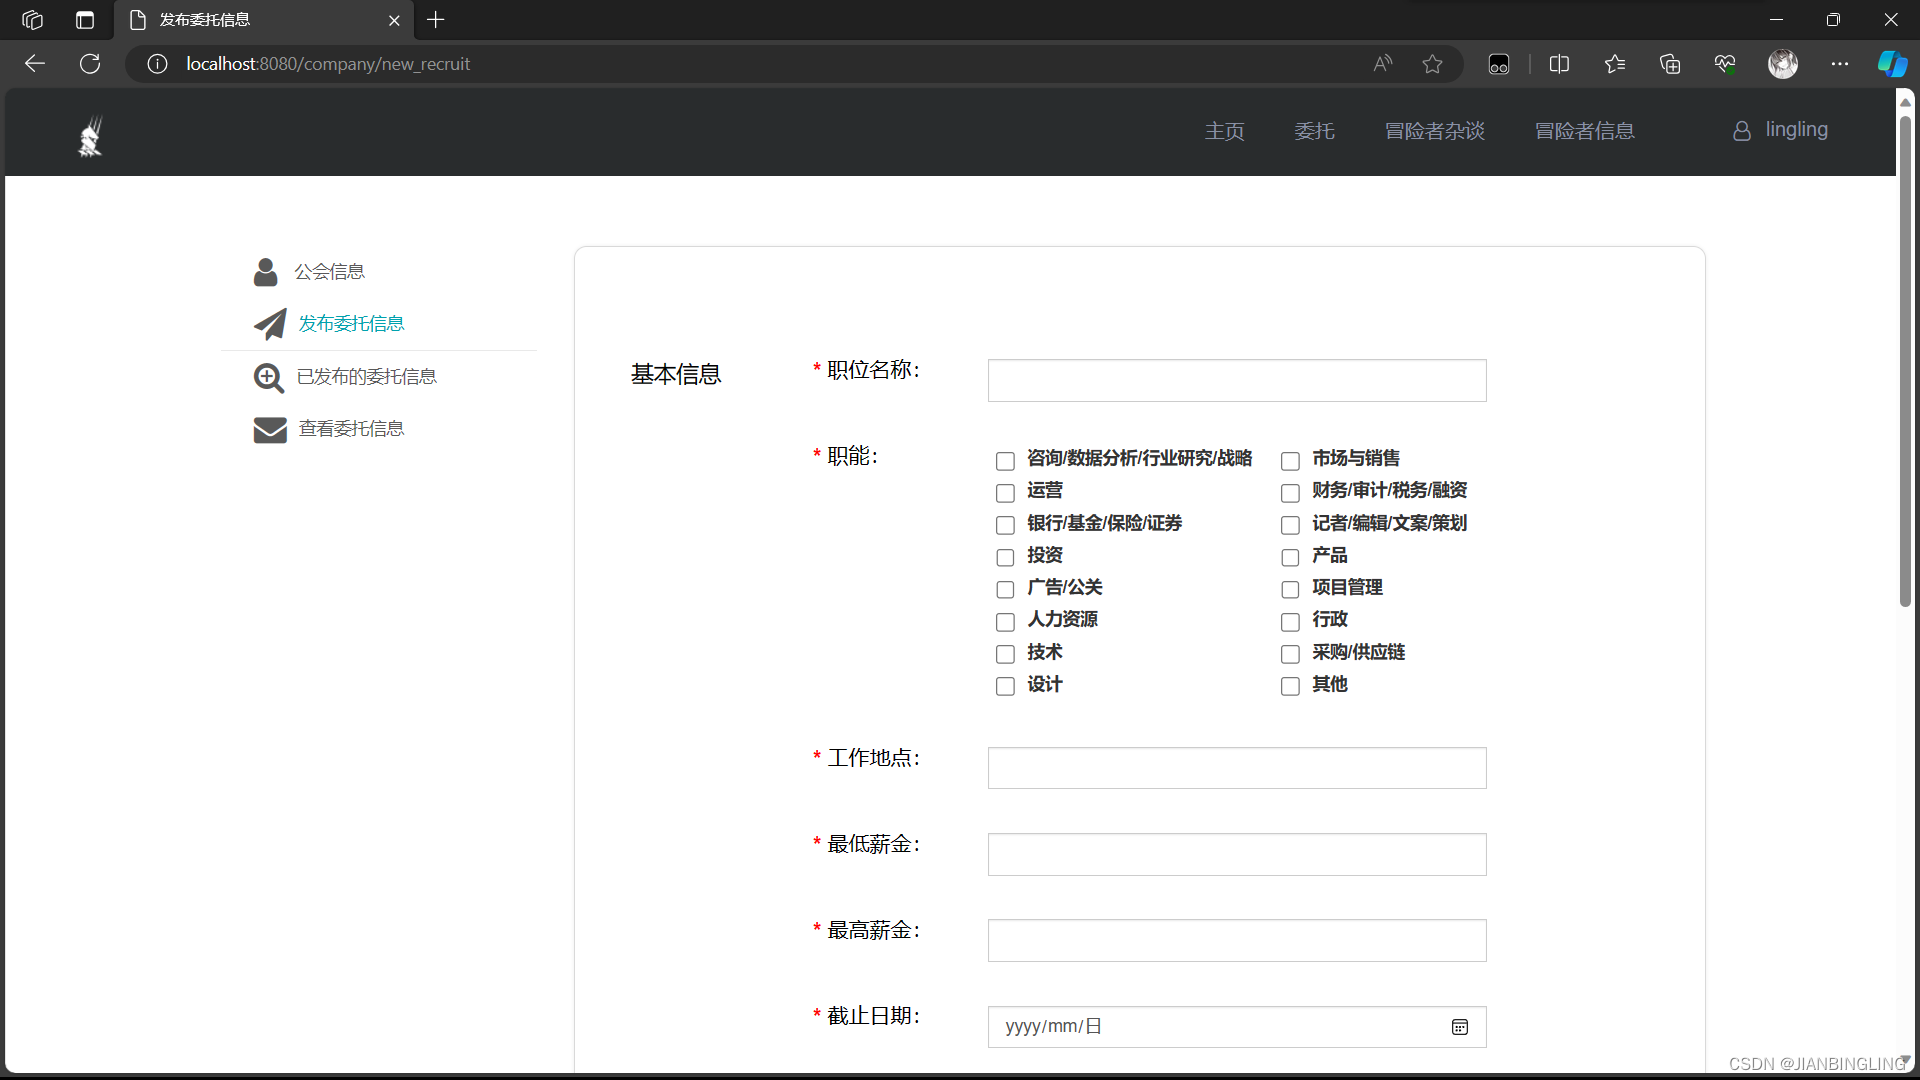Image resolution: width=1920 pixels, height=1080 pixels.
Task: Open 冒险者杂谈 in the top navigation
Action: (x=1434, y=131)
